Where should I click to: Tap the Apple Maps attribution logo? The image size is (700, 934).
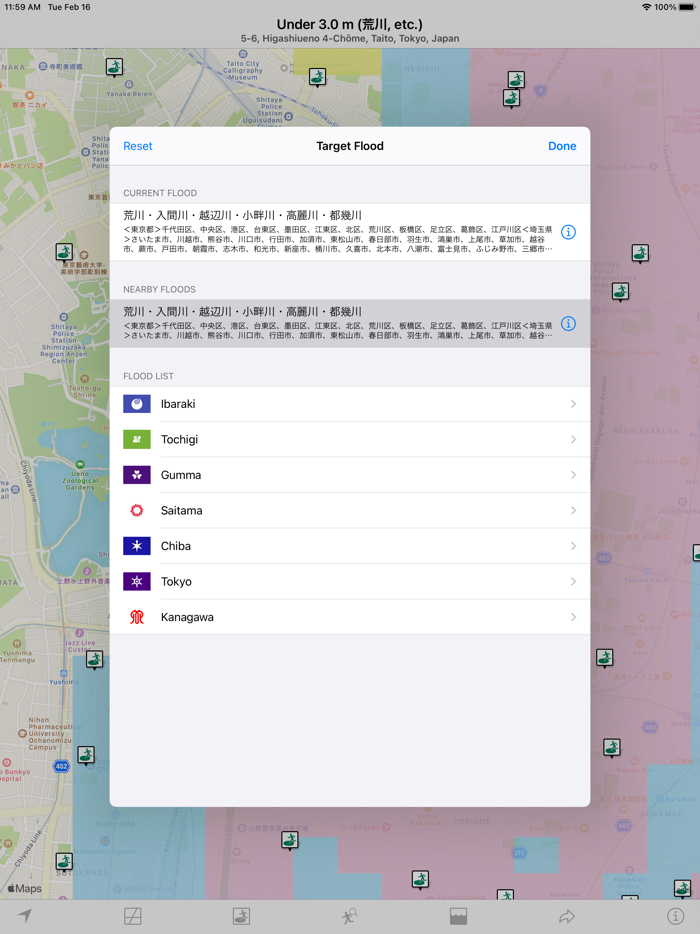tap(24, 889)
